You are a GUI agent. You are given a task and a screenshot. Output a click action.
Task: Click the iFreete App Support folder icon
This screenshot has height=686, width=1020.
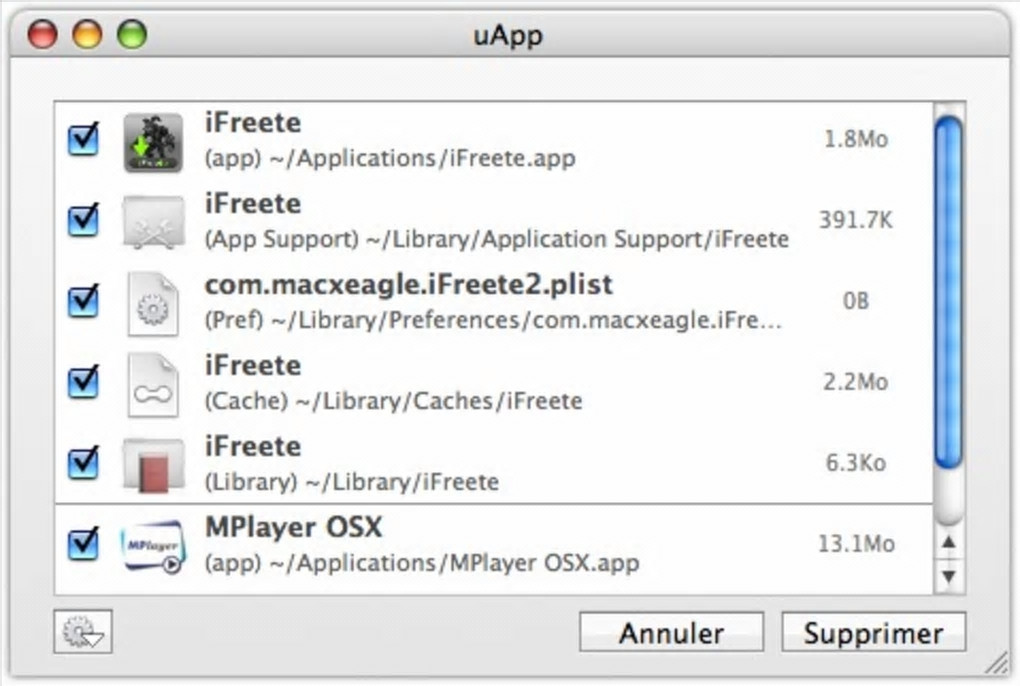(x=153, y=222)
